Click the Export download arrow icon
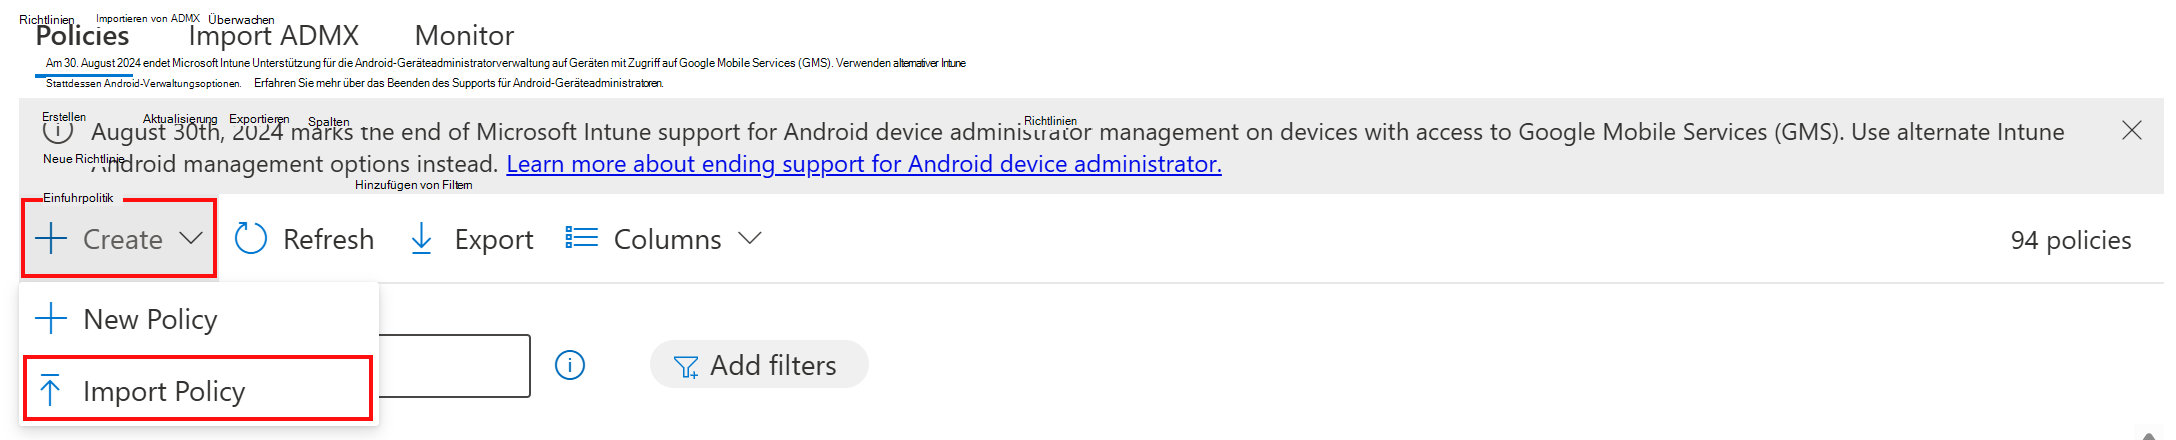 pos(422,239)
